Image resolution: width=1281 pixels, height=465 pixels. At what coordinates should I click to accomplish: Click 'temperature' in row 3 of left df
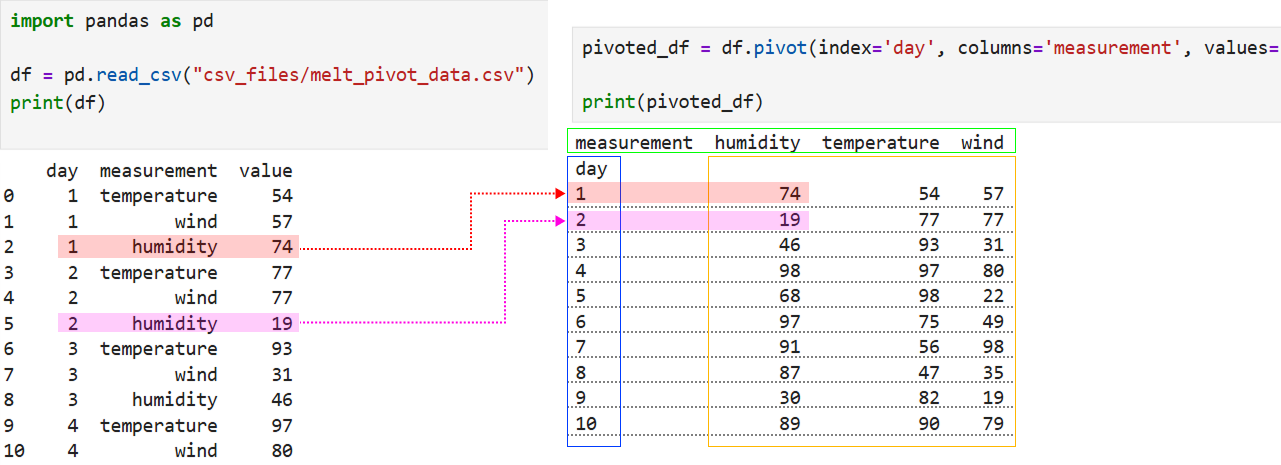click(x=158, y=272)
